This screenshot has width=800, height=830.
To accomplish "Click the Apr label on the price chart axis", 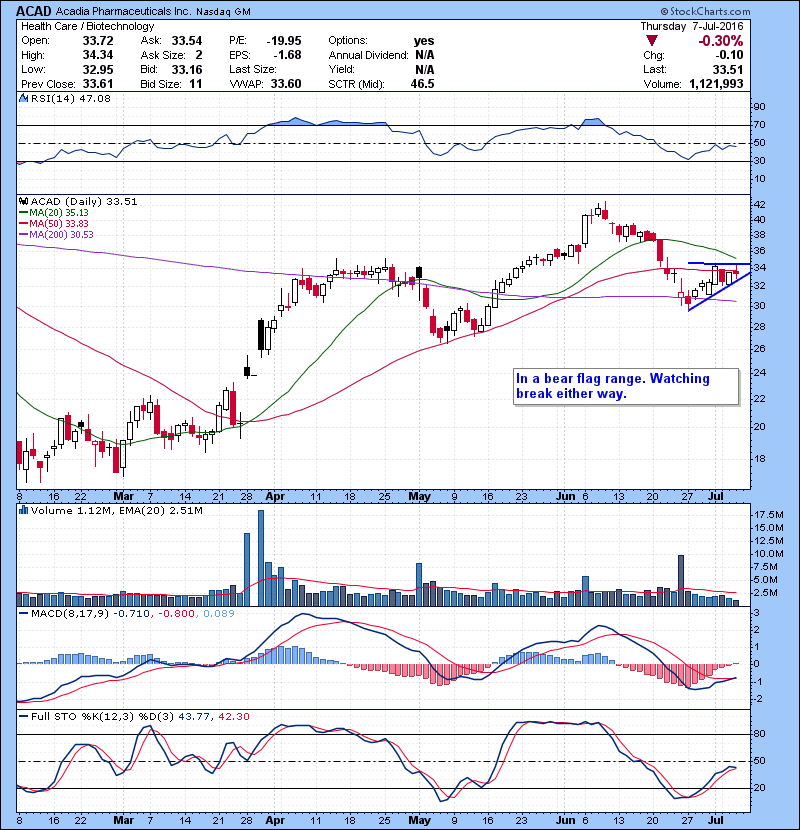I will pyautogui.click(x=275, y=496).
